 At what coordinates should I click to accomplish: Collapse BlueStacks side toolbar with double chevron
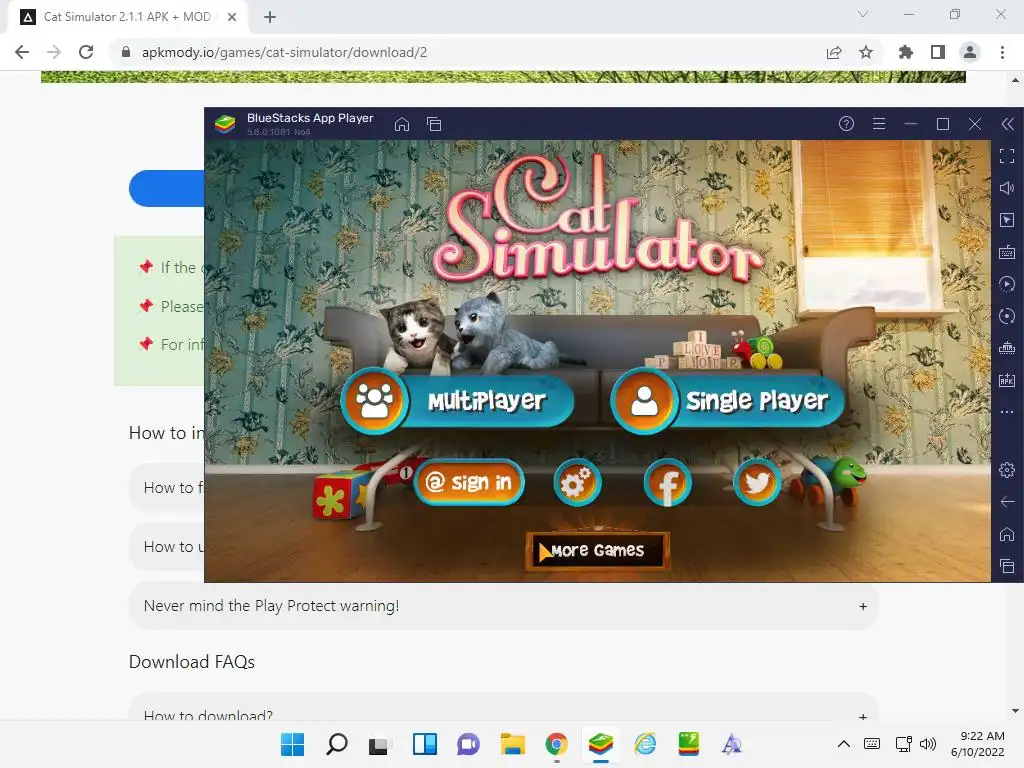click(1008, 124)
